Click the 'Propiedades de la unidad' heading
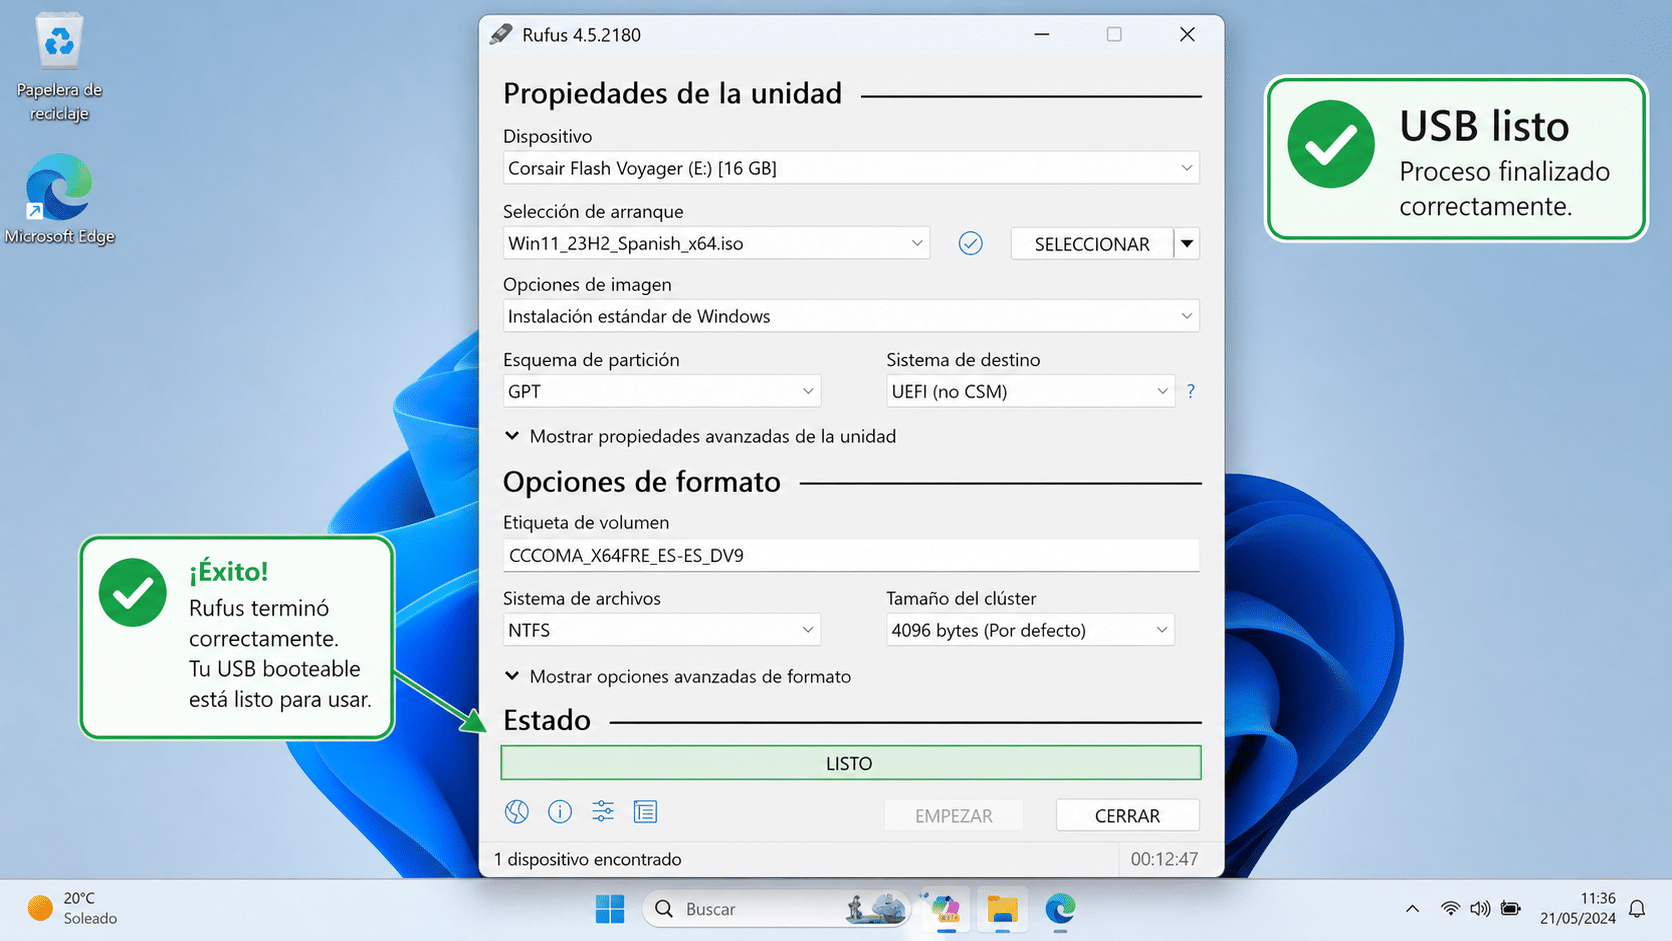1672x941 pixels. click(672, 93)
